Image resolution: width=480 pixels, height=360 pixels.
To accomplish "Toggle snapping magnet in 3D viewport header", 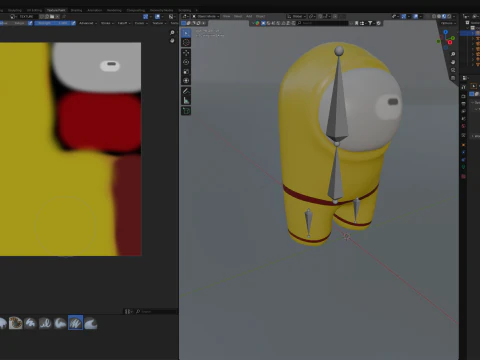I will [320, 16].
